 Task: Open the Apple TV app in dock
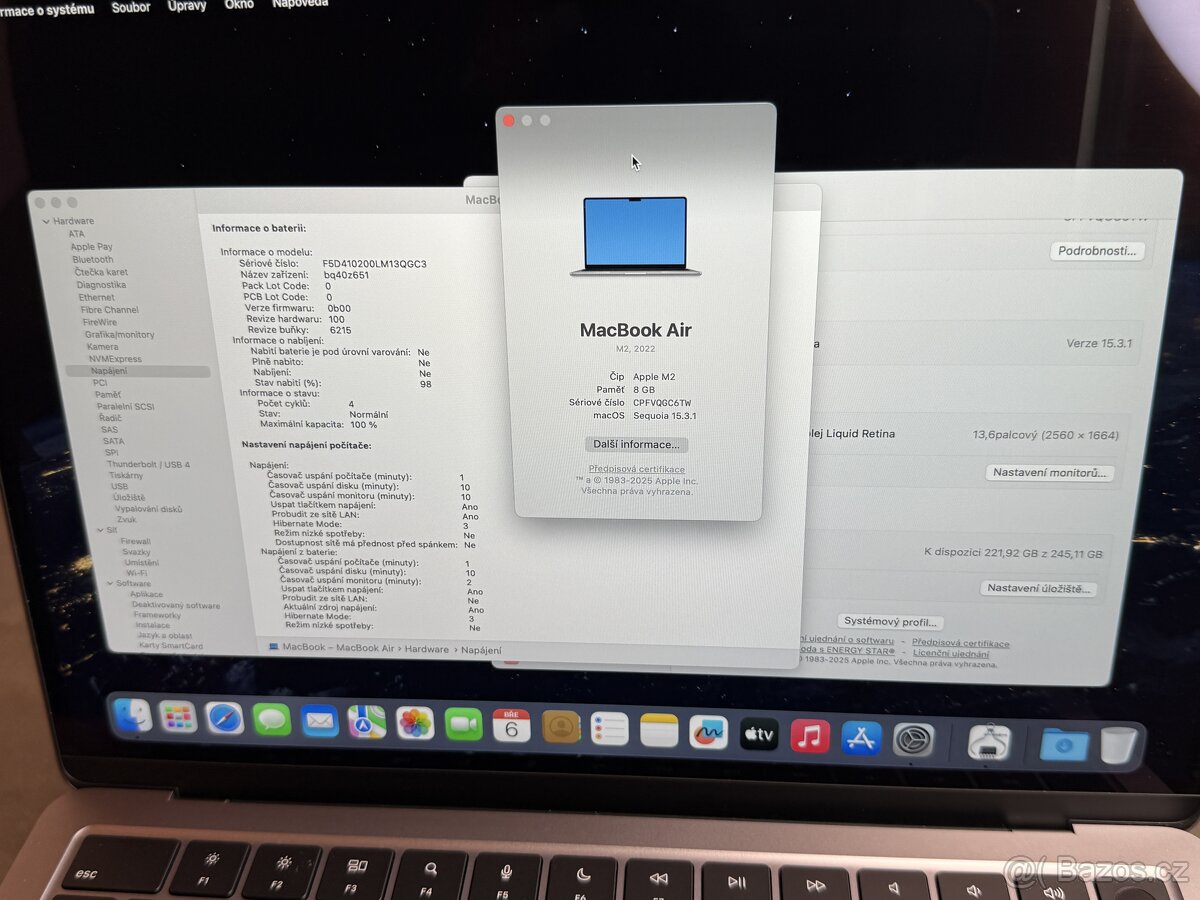(x=759, y=734)
